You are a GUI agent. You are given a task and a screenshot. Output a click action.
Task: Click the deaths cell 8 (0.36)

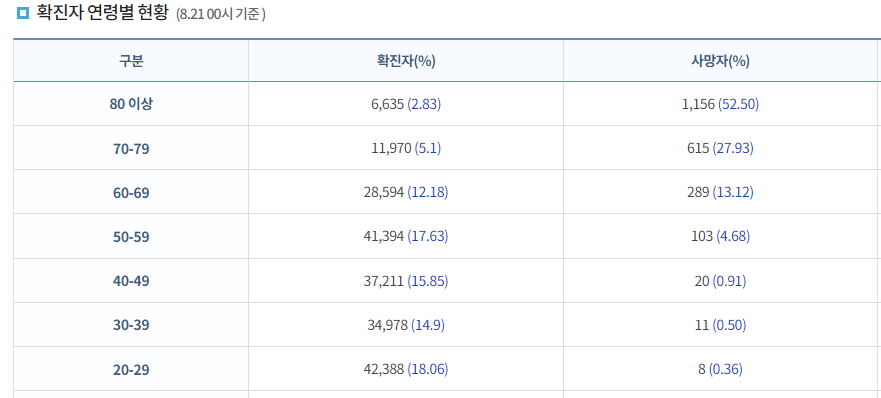(x=720, y=369)
